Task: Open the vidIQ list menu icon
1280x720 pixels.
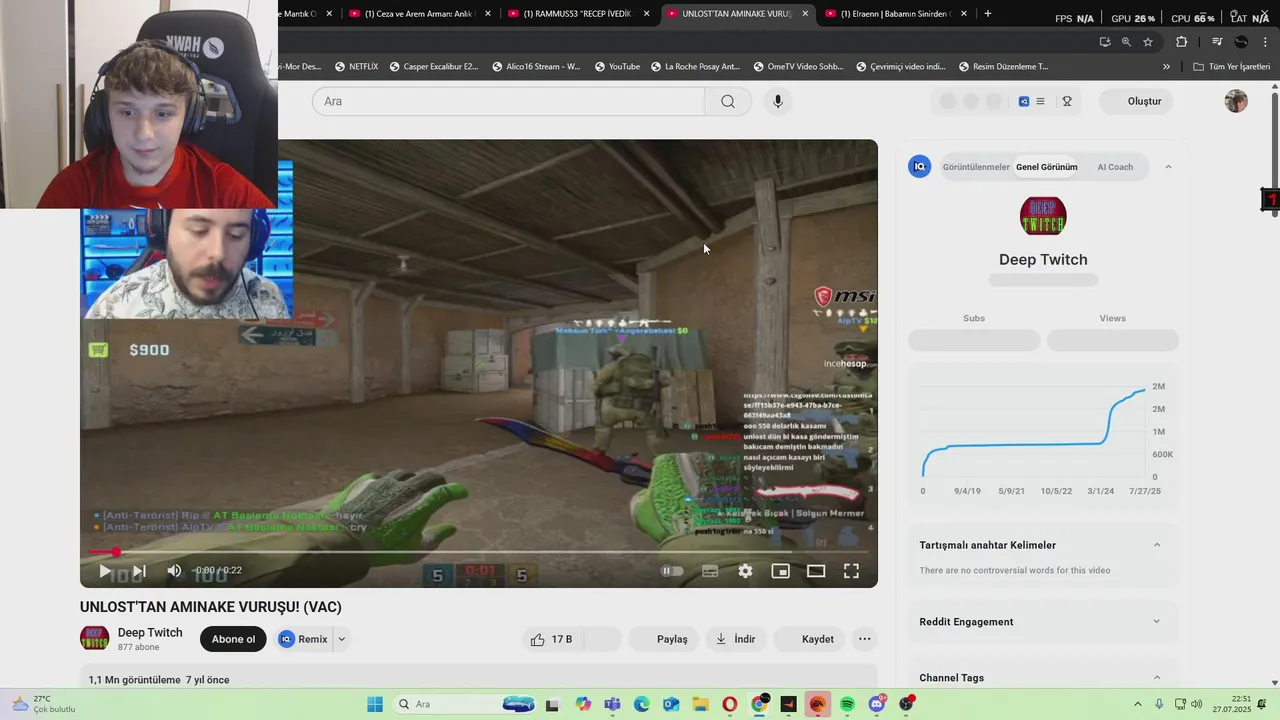Action: click(1040, 101)
